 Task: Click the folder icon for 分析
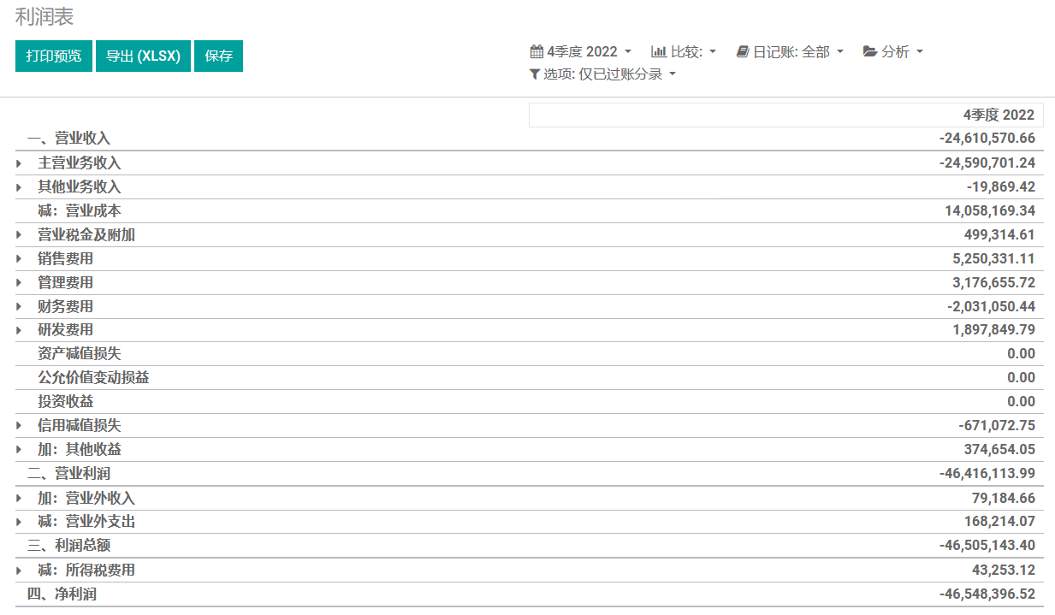tap(870, 52)
